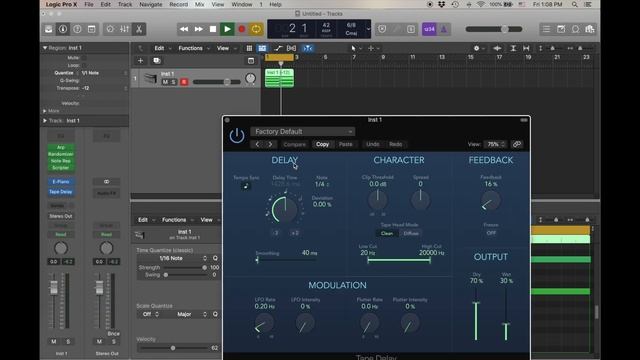640x360 pixels.
Task: Open Smart Controls button in control bar
Action: (110, 29)
